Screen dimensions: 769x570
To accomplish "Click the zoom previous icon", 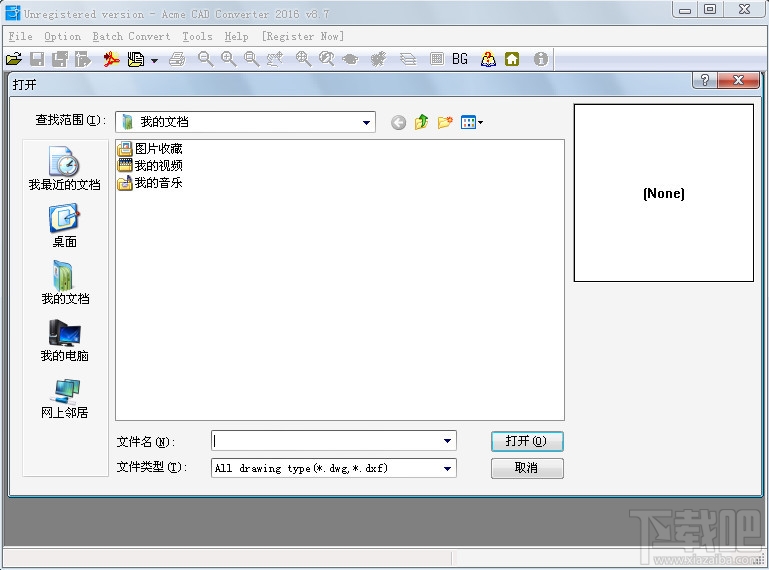I will pyautogui.click(x=326, y=59).
